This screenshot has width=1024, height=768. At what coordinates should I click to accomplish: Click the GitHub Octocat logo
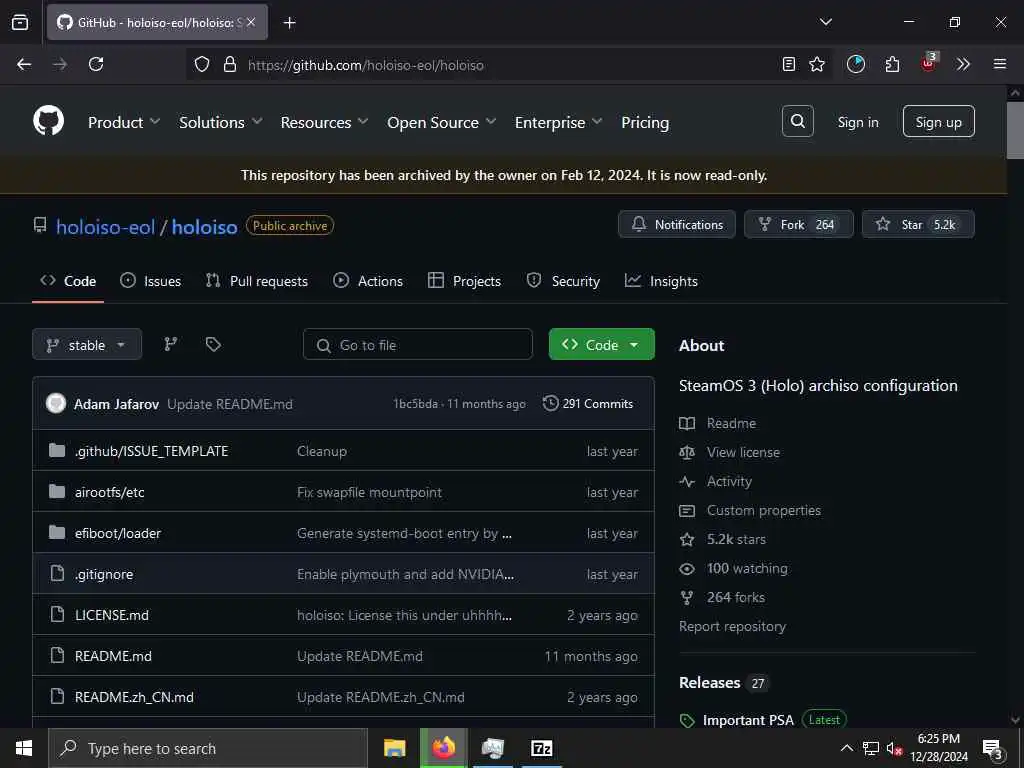pos(49,121)
